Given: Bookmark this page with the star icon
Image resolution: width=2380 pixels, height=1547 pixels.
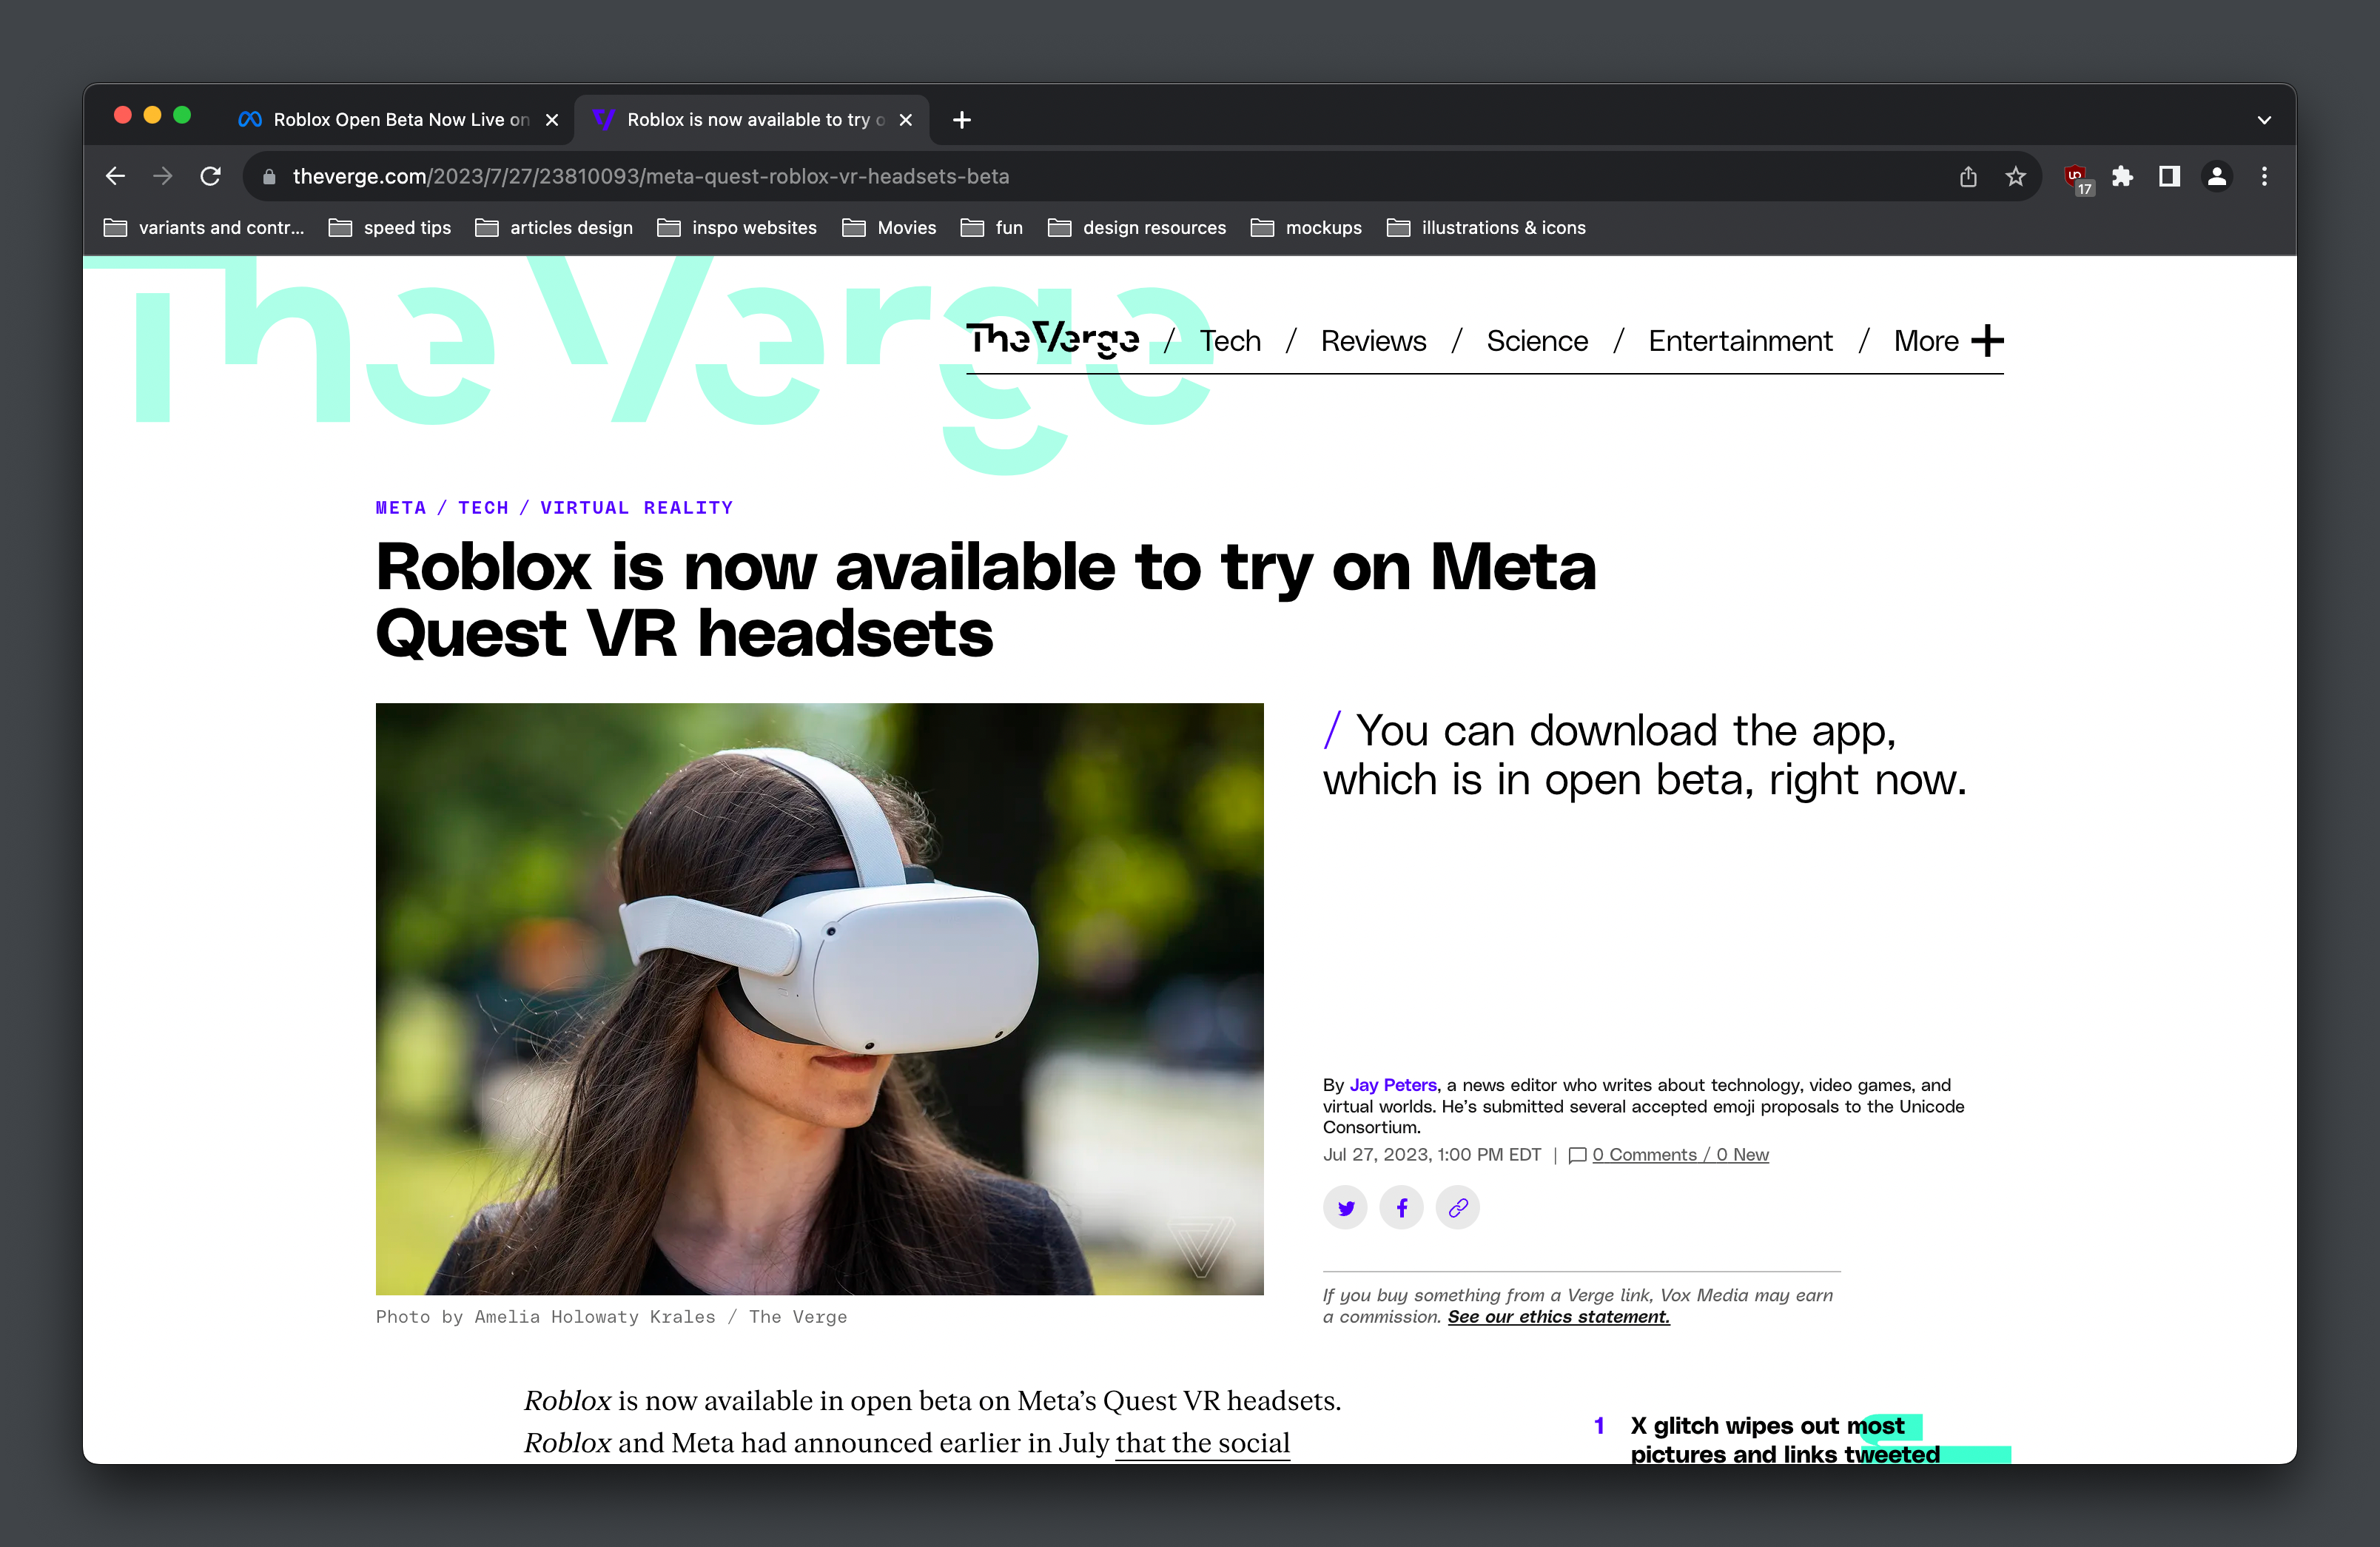Looking at the screenshot, I should coord(2015,176).
